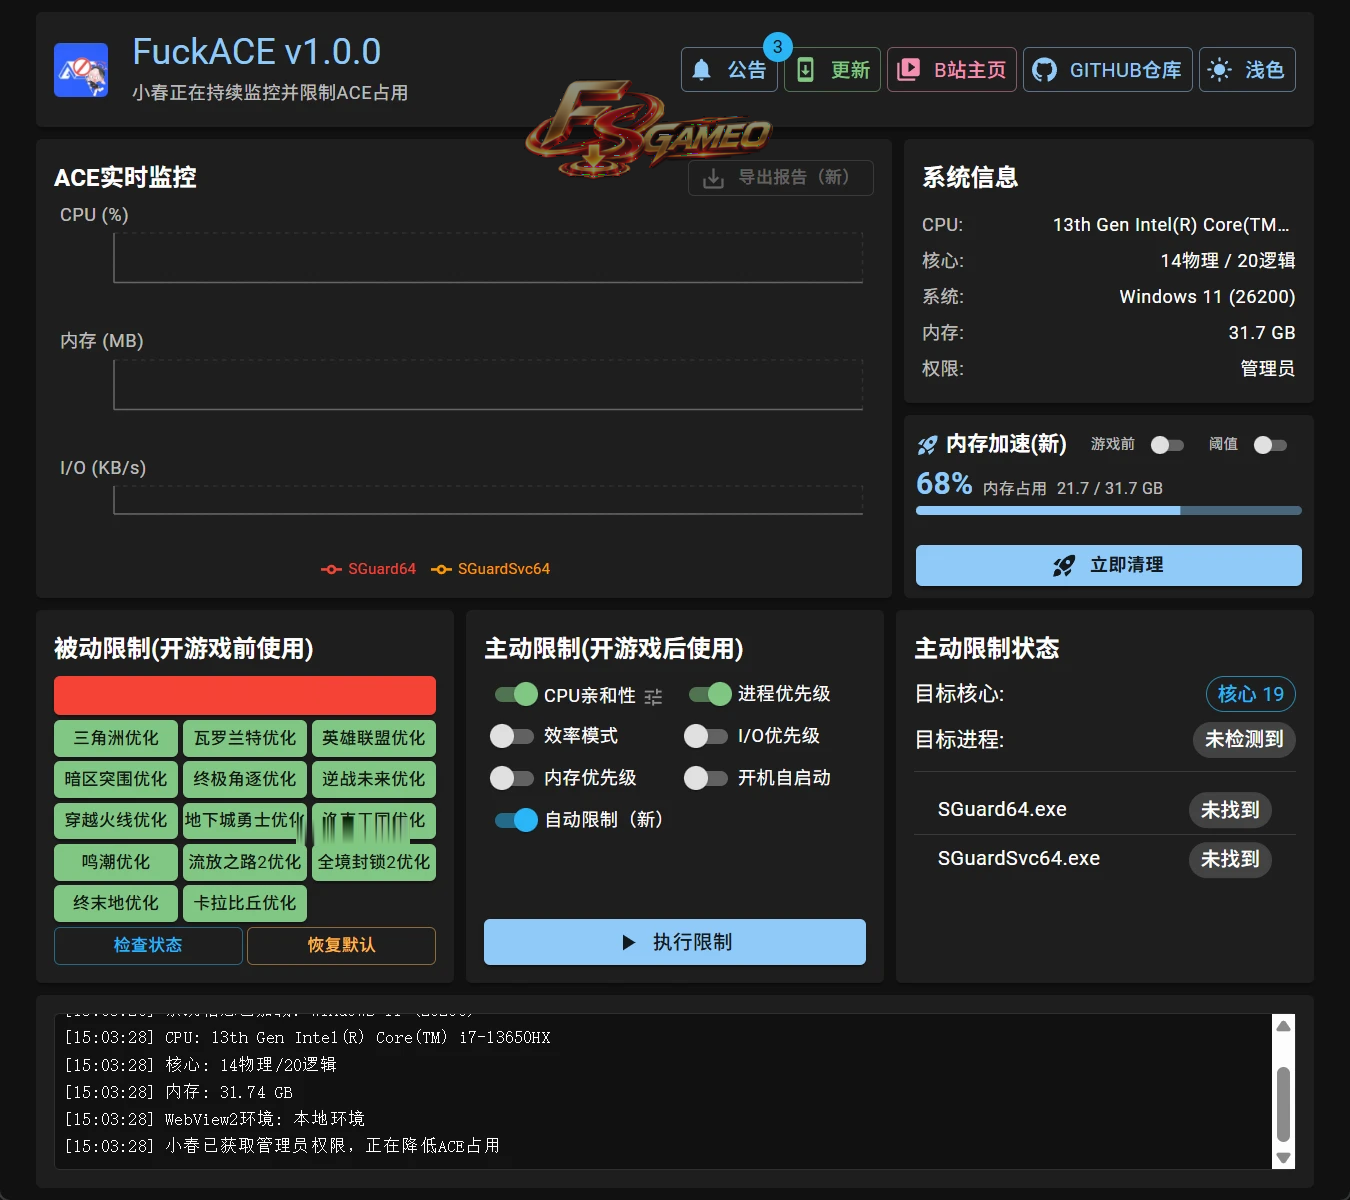1350x1200 pixels.
Task: Click 立即清理 clean now button
Action: point(1109,565)
